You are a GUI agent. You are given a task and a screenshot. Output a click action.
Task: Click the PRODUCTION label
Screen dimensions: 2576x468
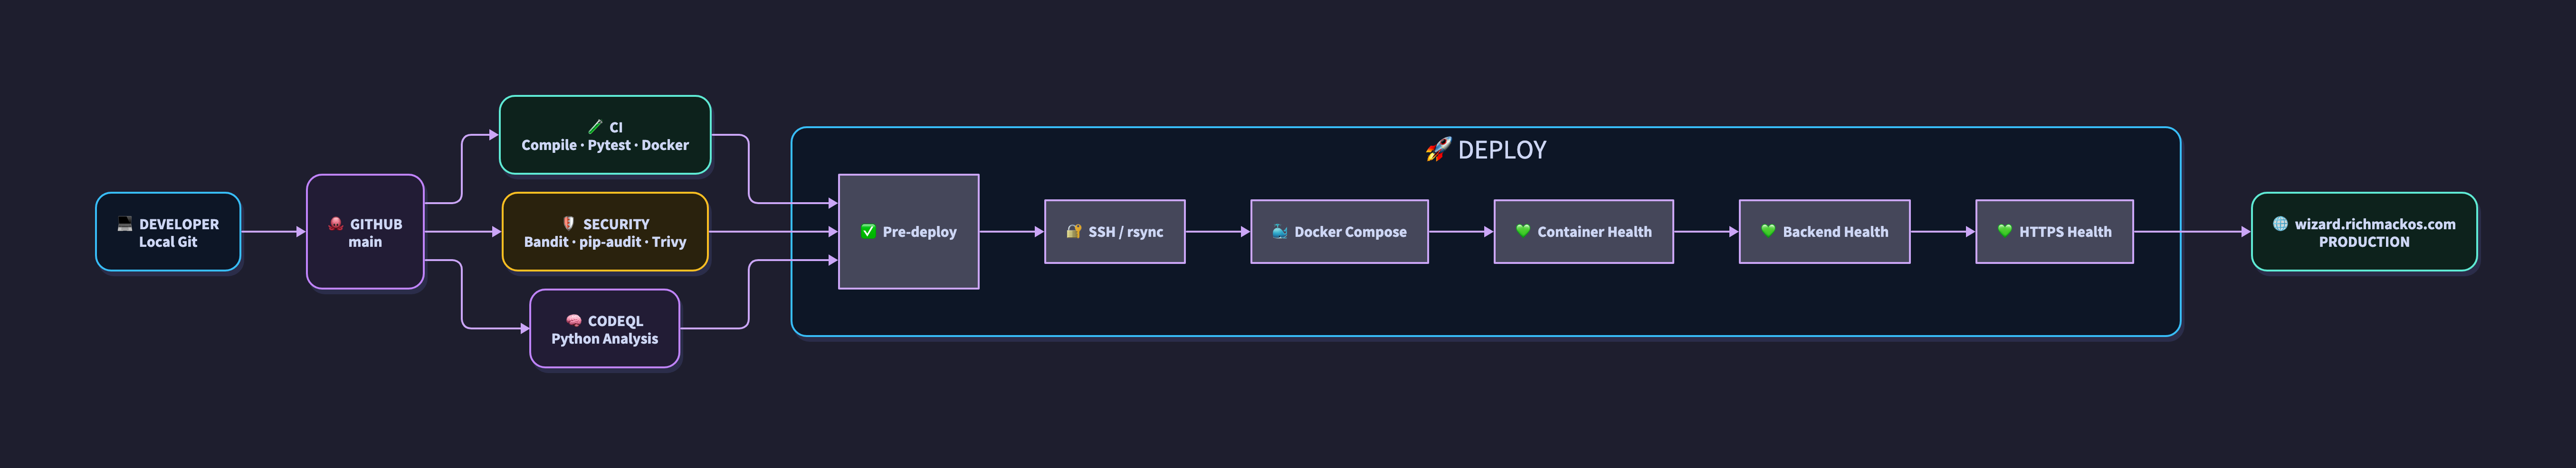2364,242
